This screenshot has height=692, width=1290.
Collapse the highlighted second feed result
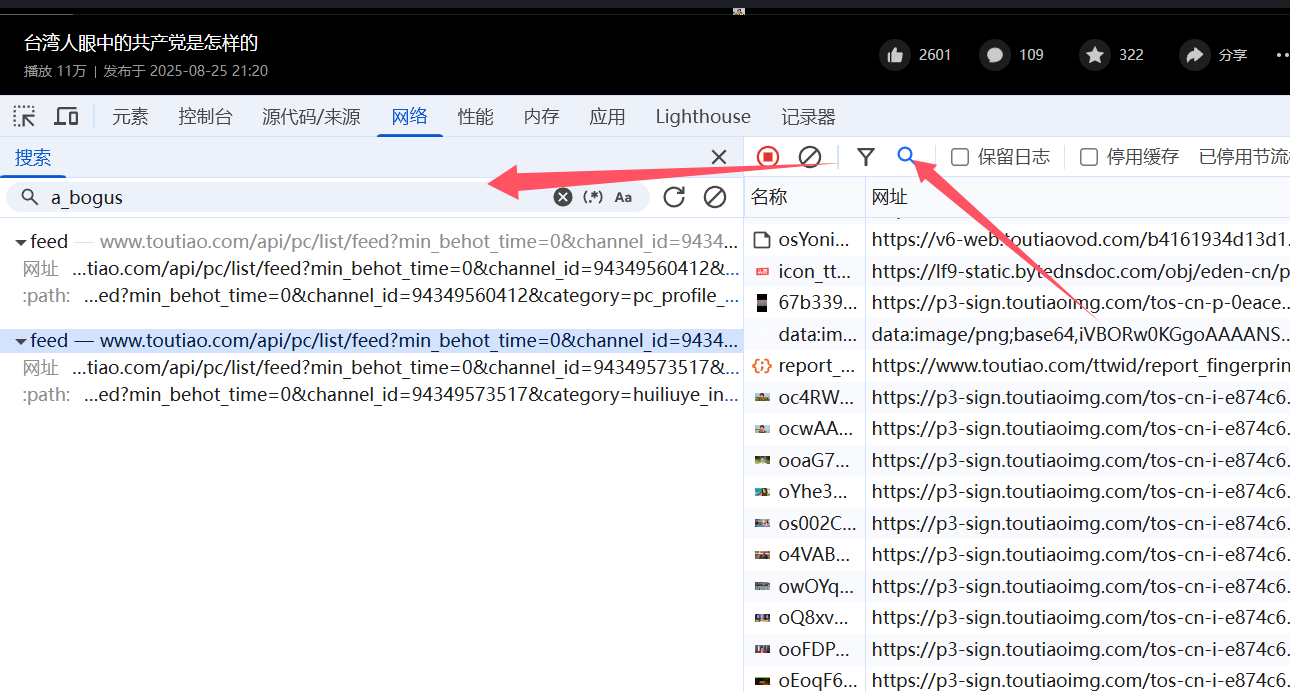(x=21, y=342)
